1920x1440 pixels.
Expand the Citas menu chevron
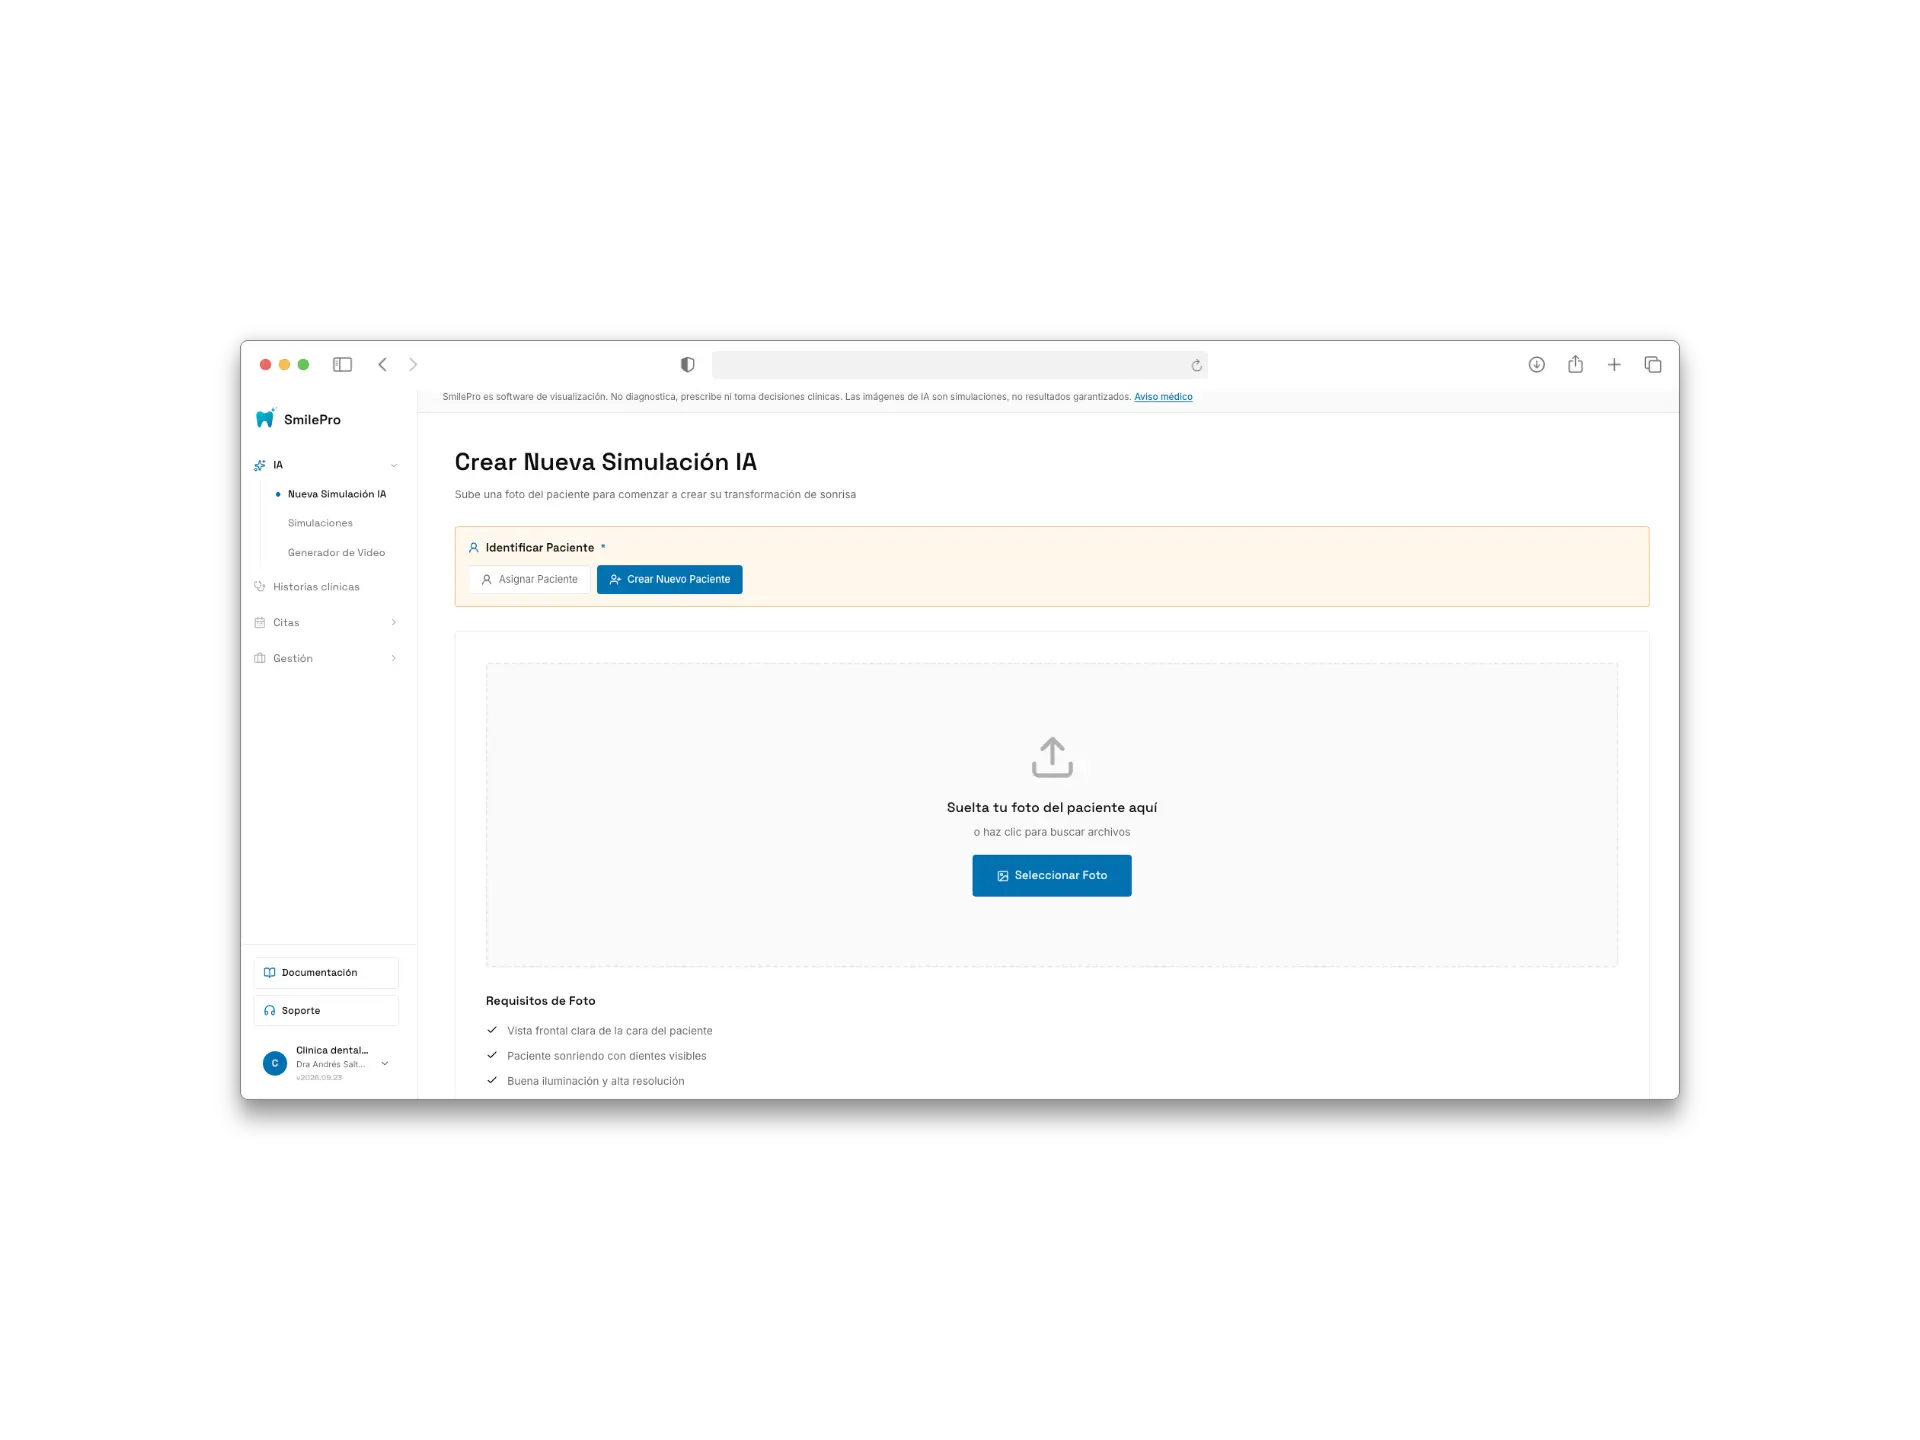(x=394, y=622)
